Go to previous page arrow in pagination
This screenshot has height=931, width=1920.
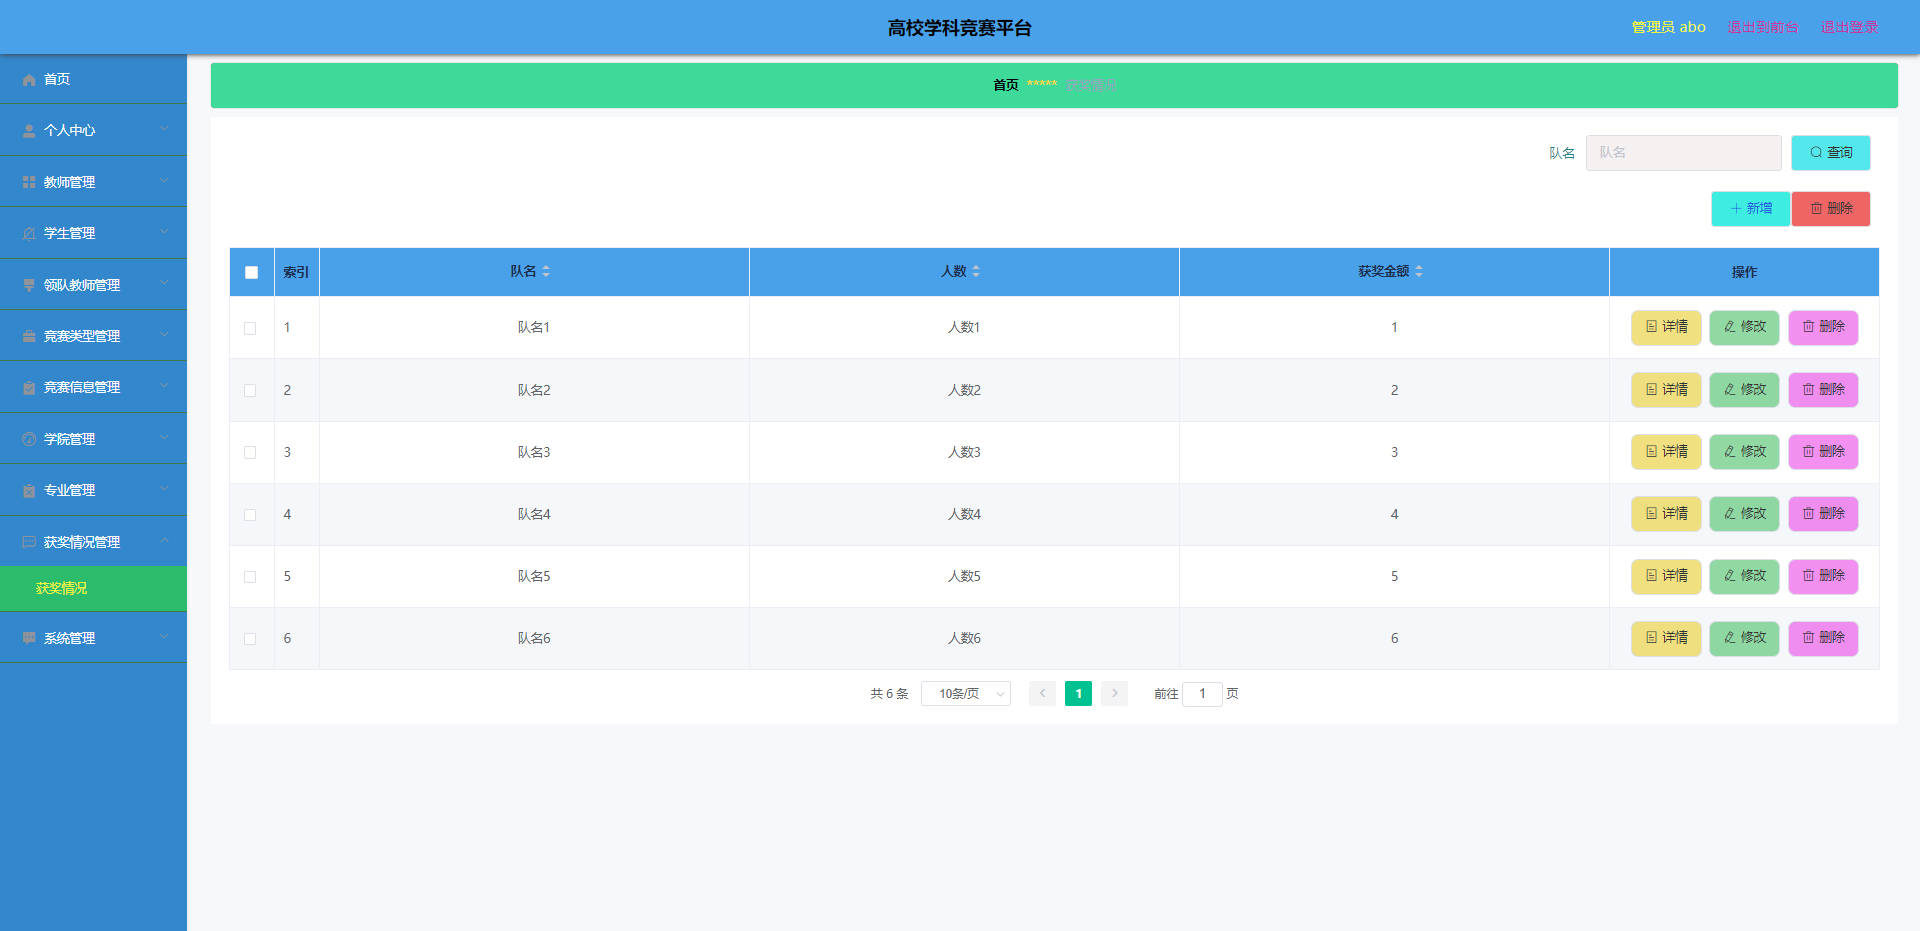1042,694
